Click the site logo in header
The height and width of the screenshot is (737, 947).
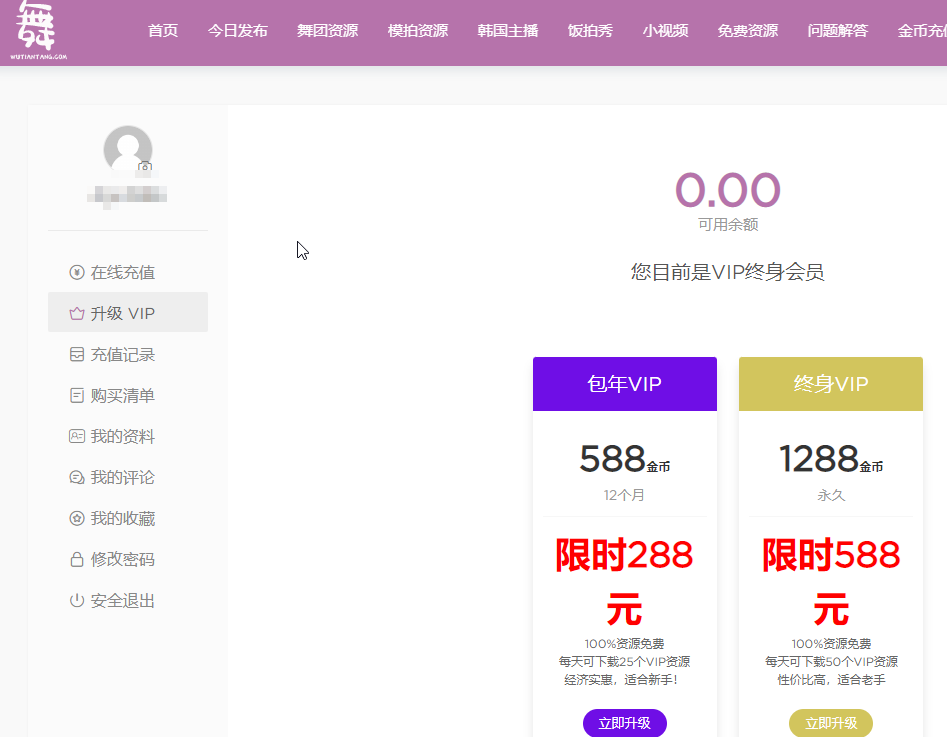(x=38, y=30)
